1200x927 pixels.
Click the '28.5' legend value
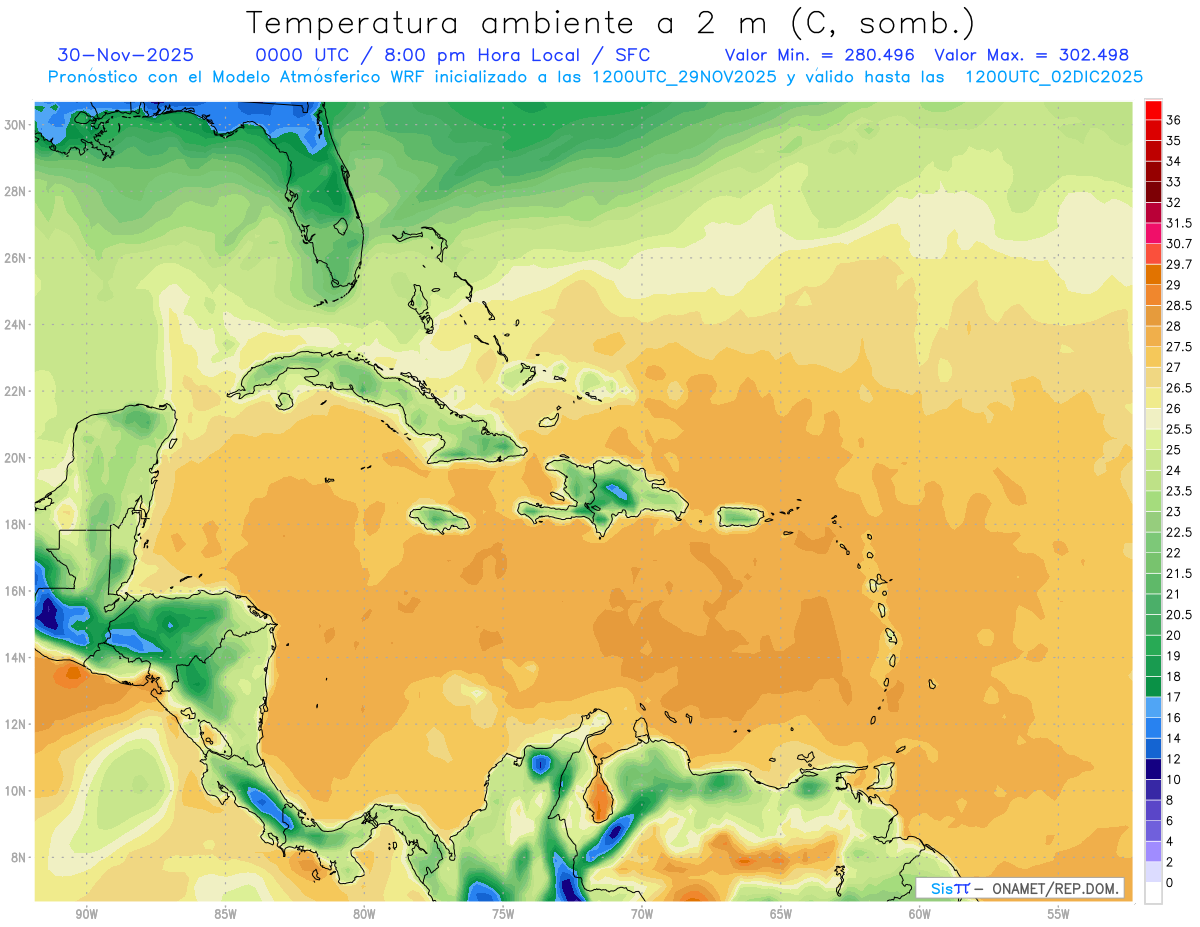click(1179, 306)
